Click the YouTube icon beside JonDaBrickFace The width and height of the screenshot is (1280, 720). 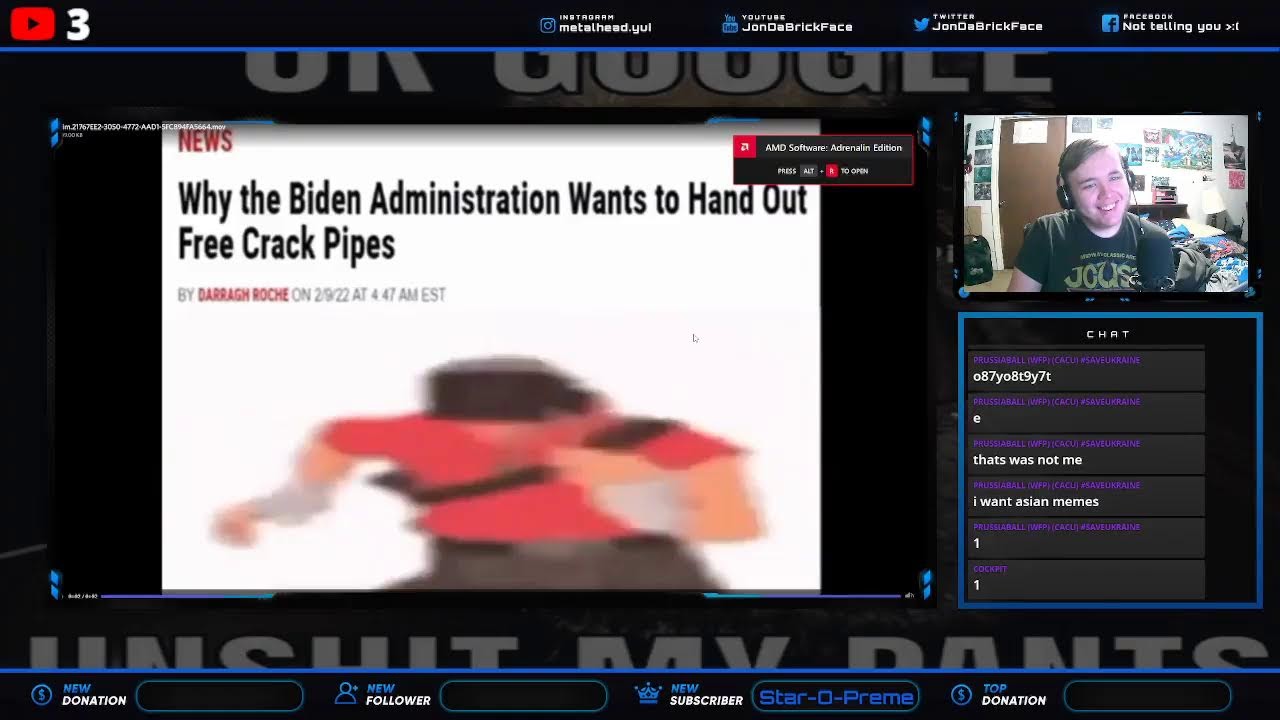click(x=730, y=25)
